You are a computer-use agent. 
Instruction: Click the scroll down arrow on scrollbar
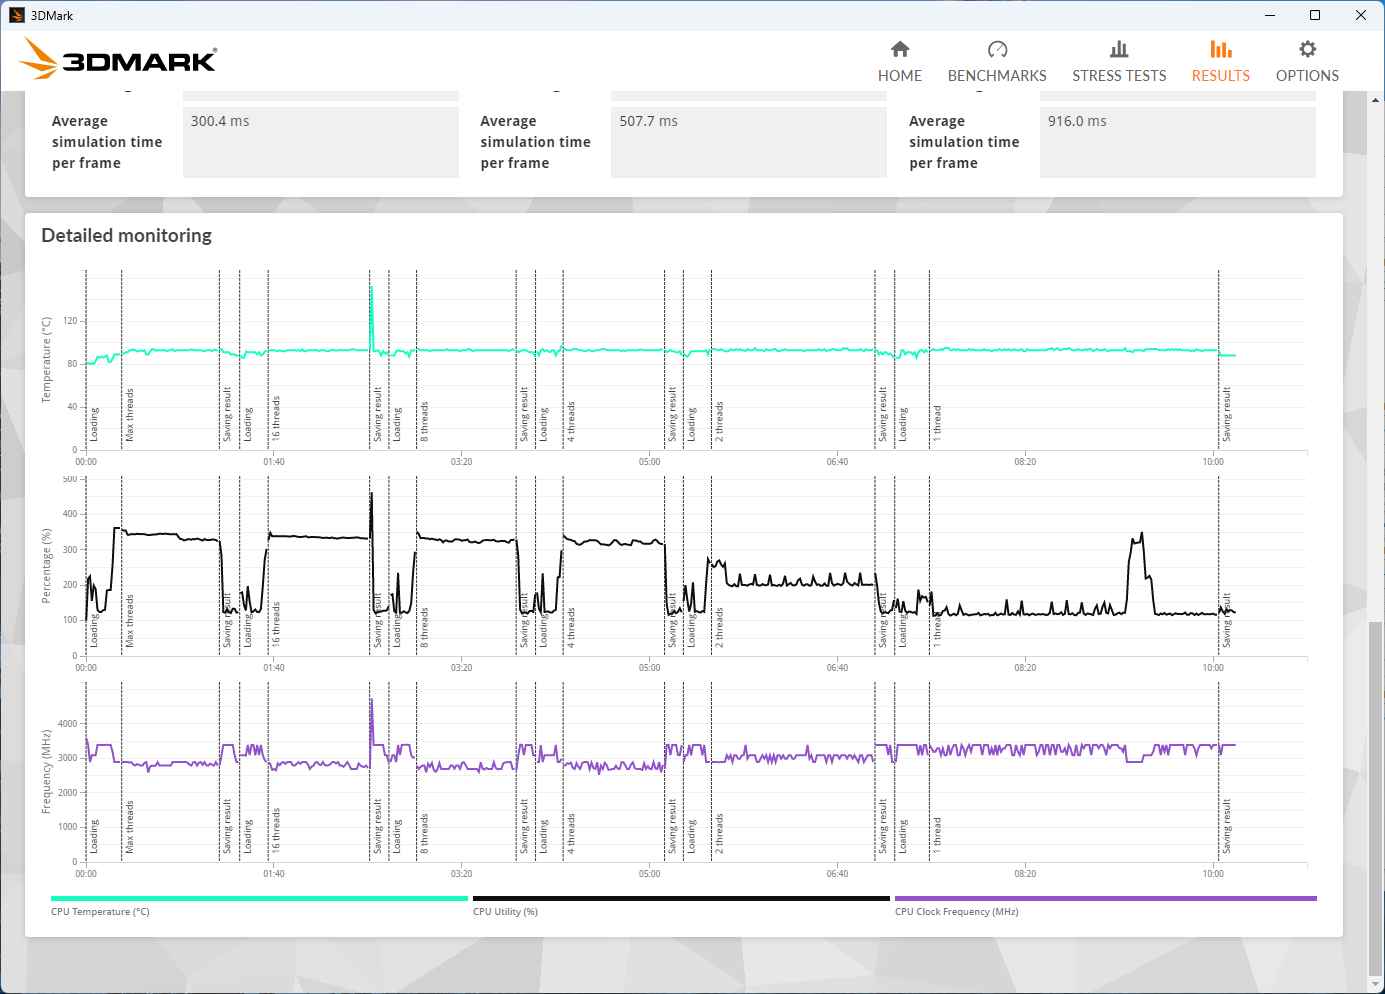pyautogui.click(x=1376, y=984)
